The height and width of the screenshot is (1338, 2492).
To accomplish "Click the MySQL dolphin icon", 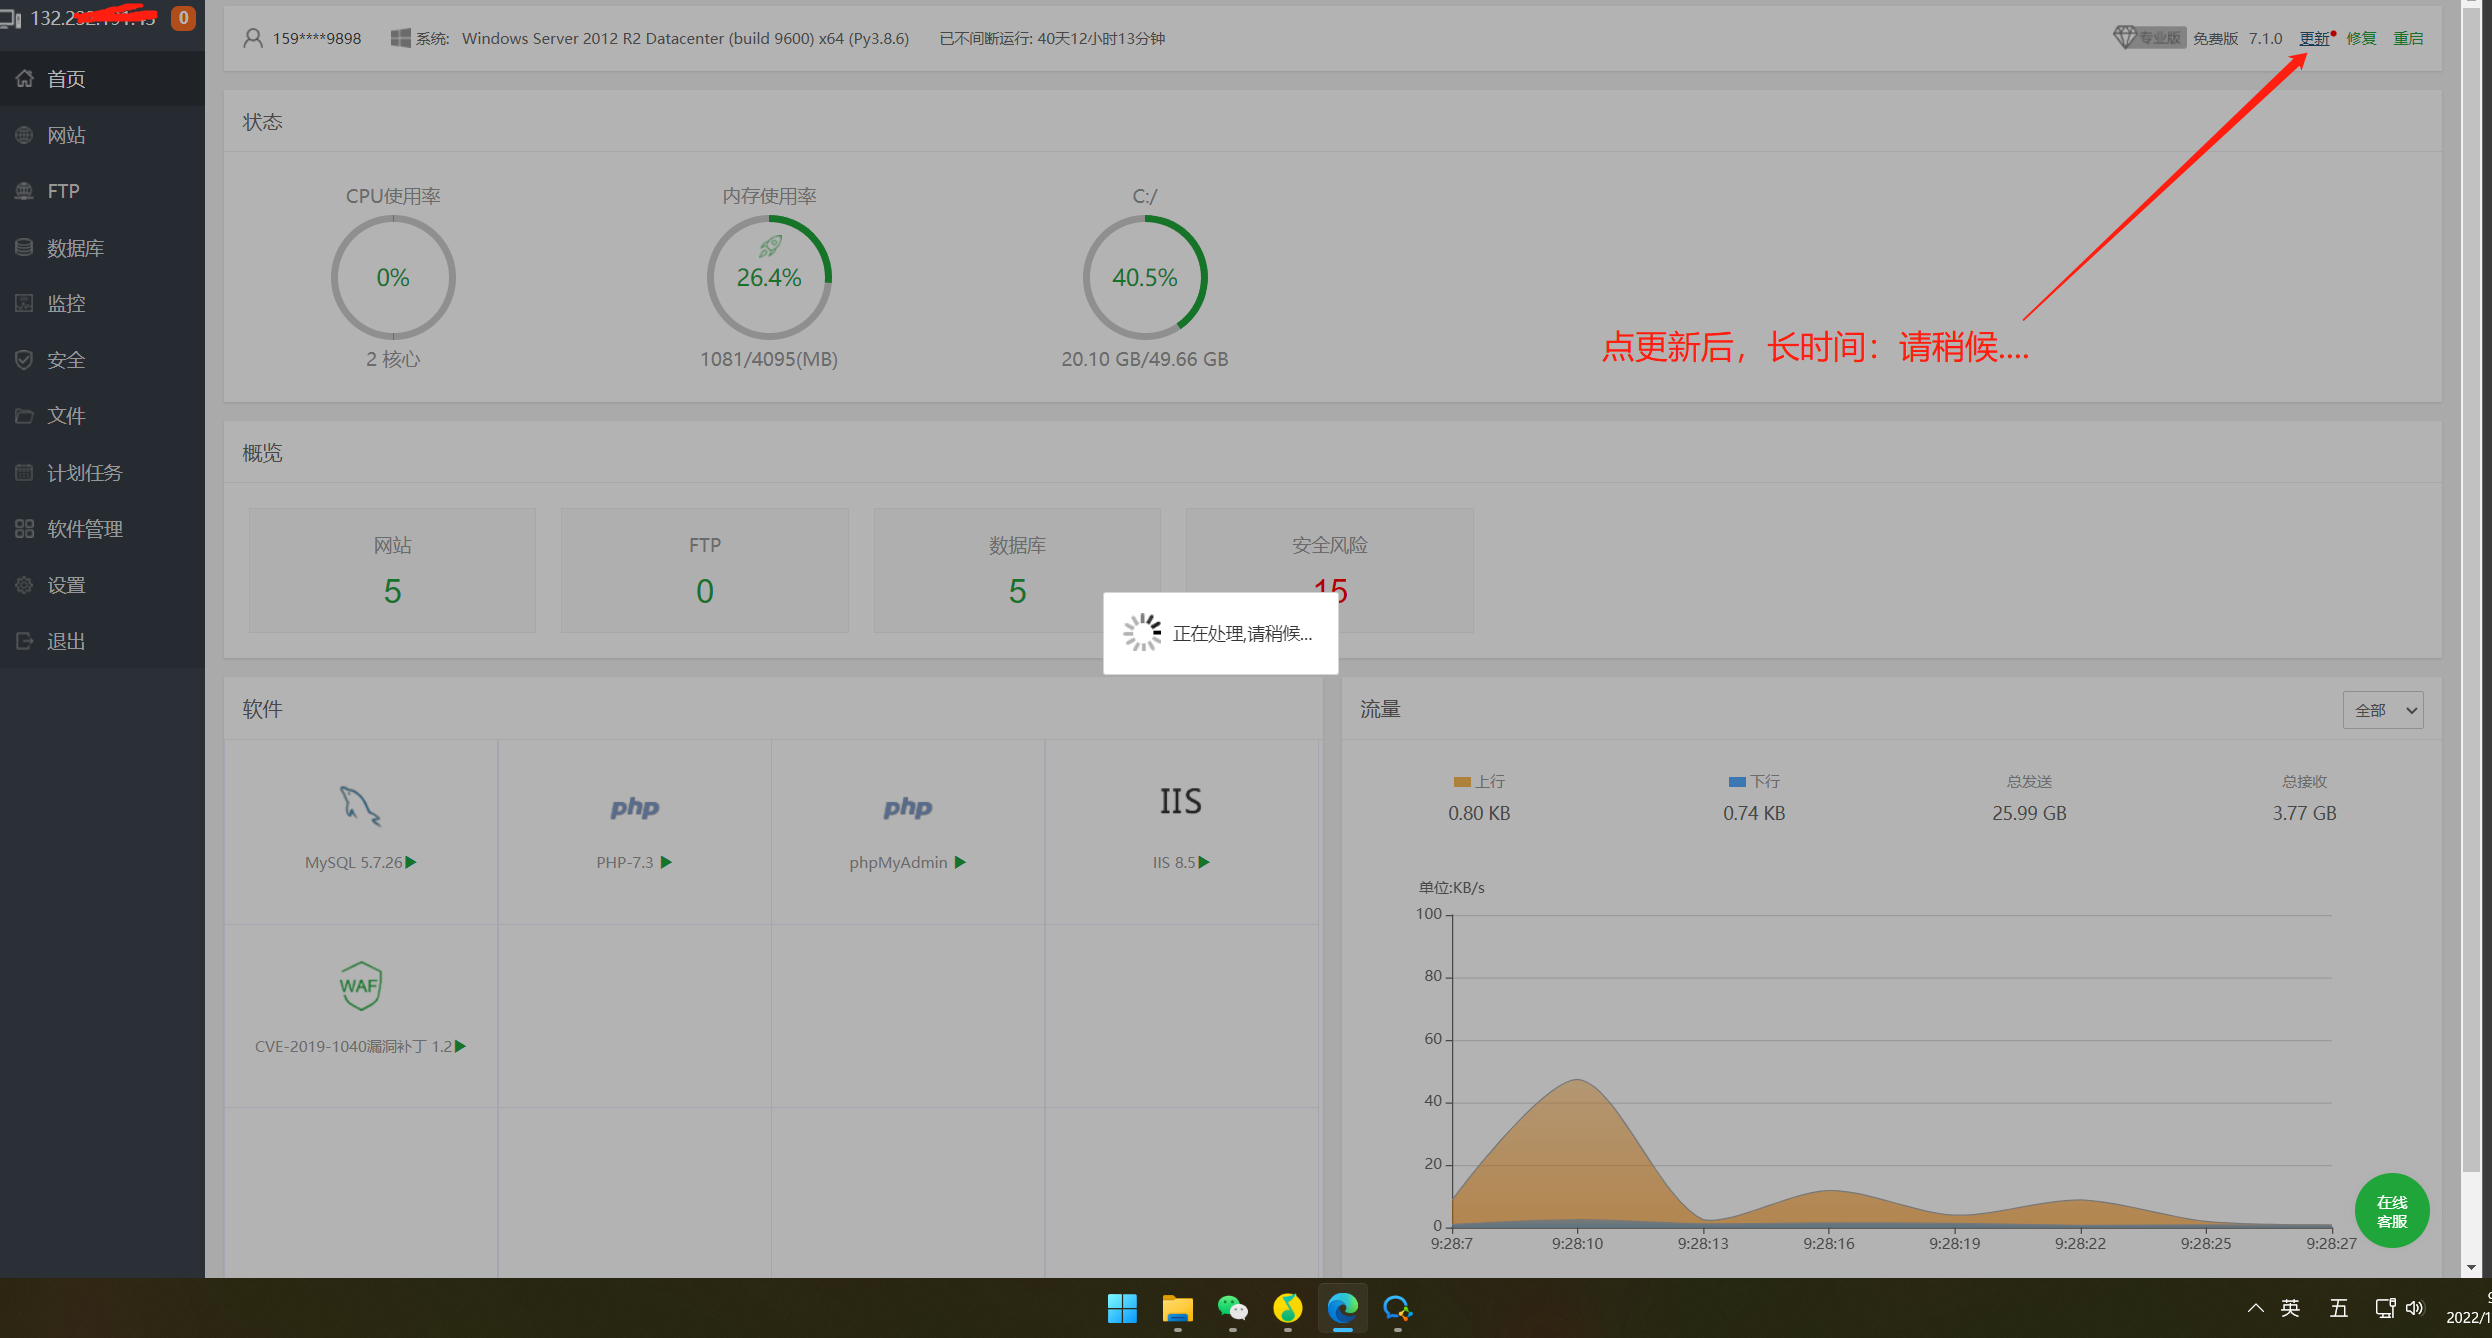I will [360, 806].
